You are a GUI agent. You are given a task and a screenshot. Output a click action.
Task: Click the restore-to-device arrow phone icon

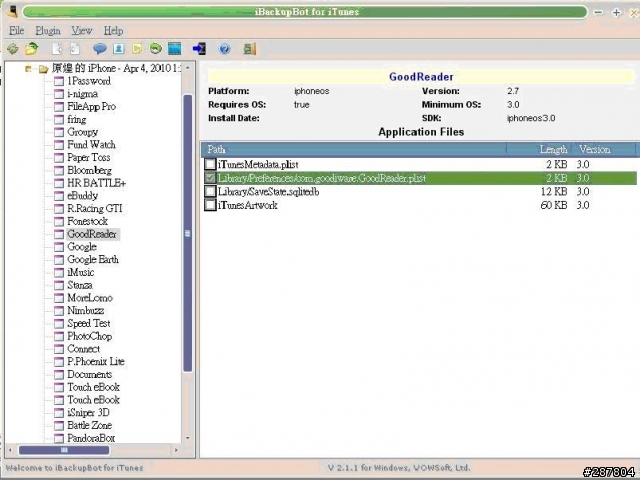pyautogui.click(x=200, y=49)
